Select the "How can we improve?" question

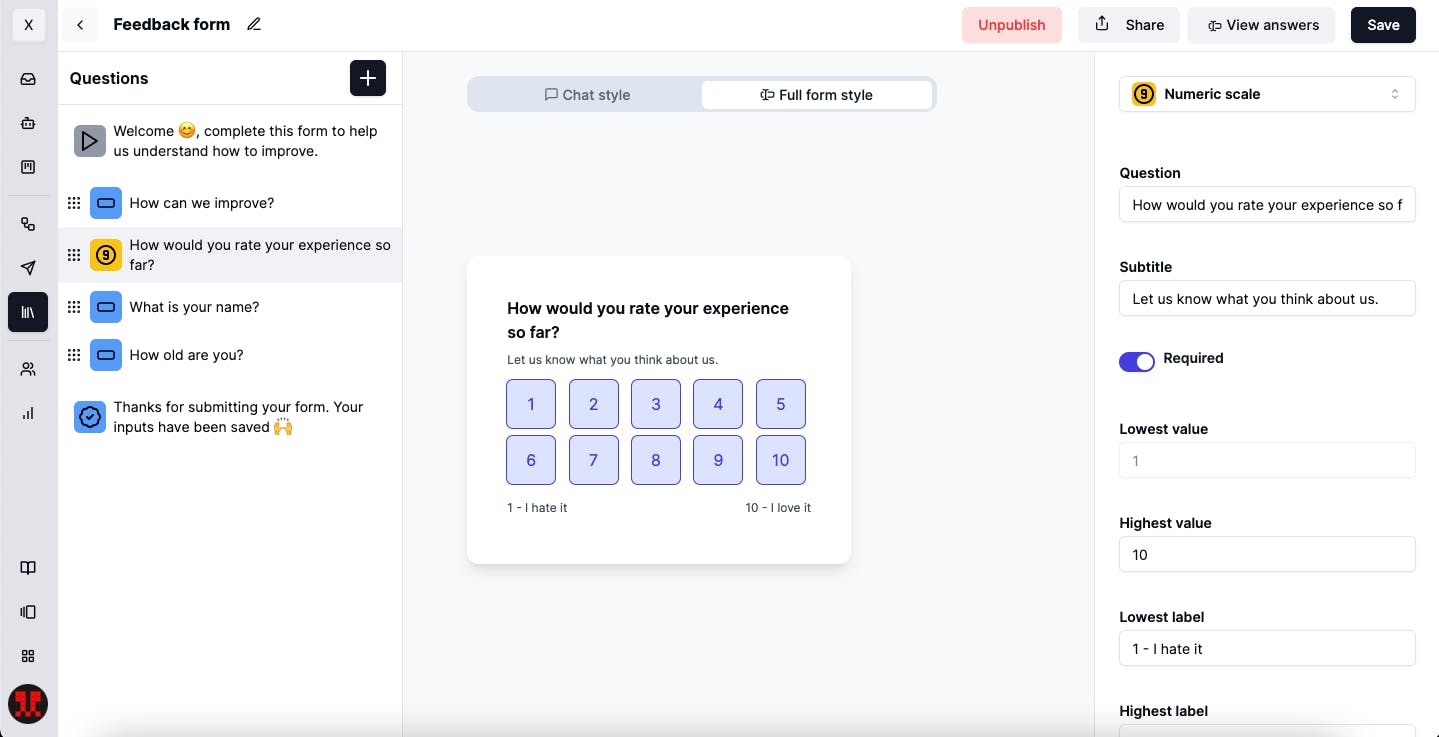pos(202,203)
